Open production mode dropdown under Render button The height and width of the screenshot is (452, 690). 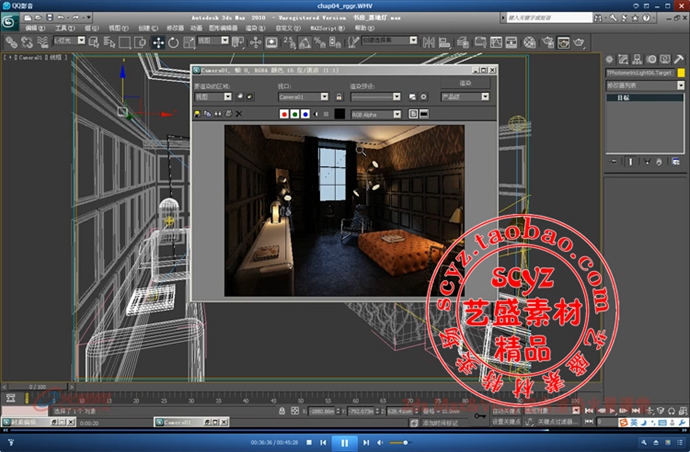click(465, 96)
